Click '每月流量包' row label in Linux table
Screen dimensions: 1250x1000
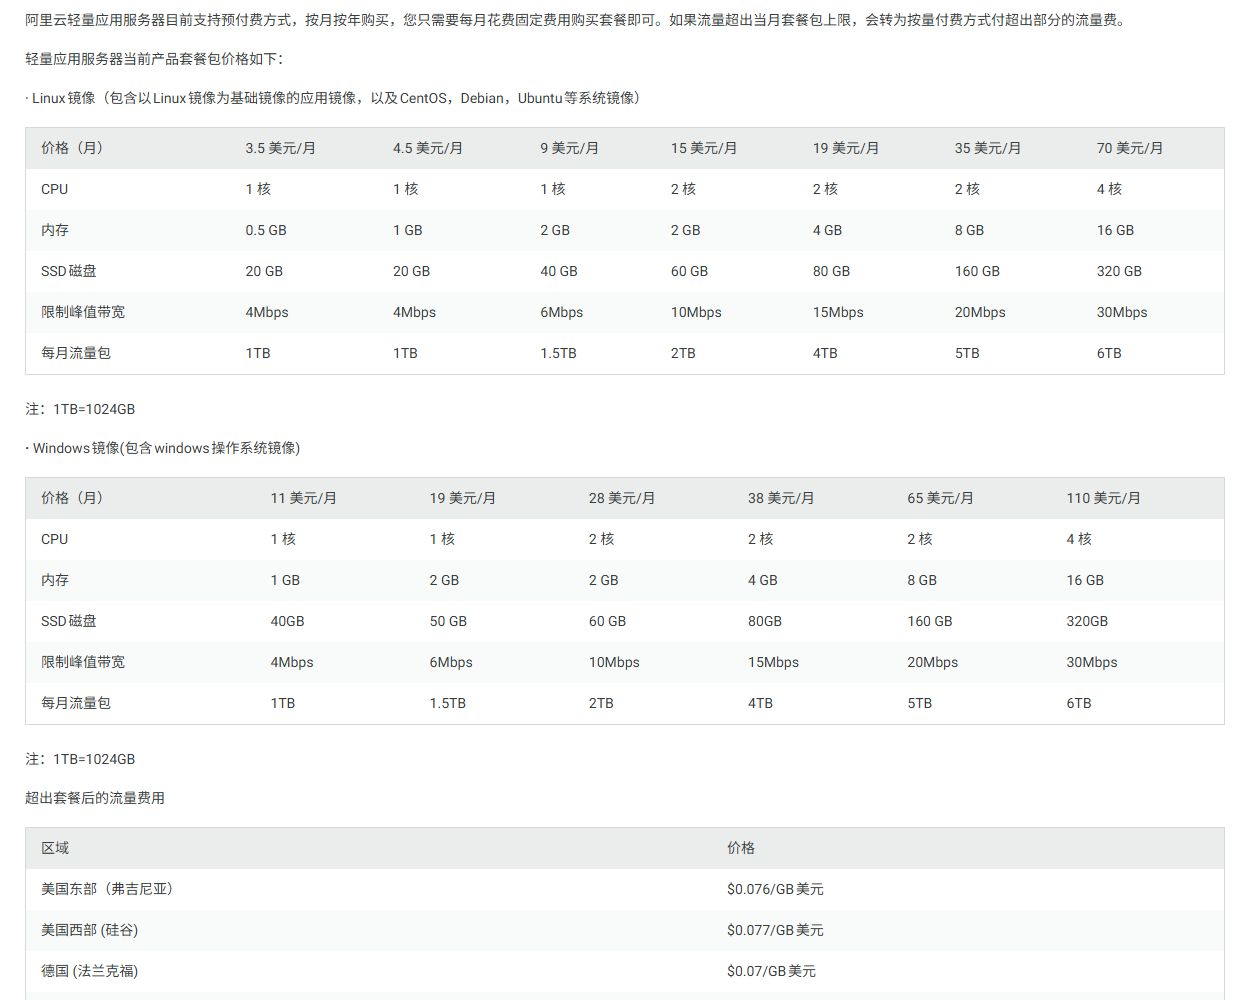click(x=76, y=353)
